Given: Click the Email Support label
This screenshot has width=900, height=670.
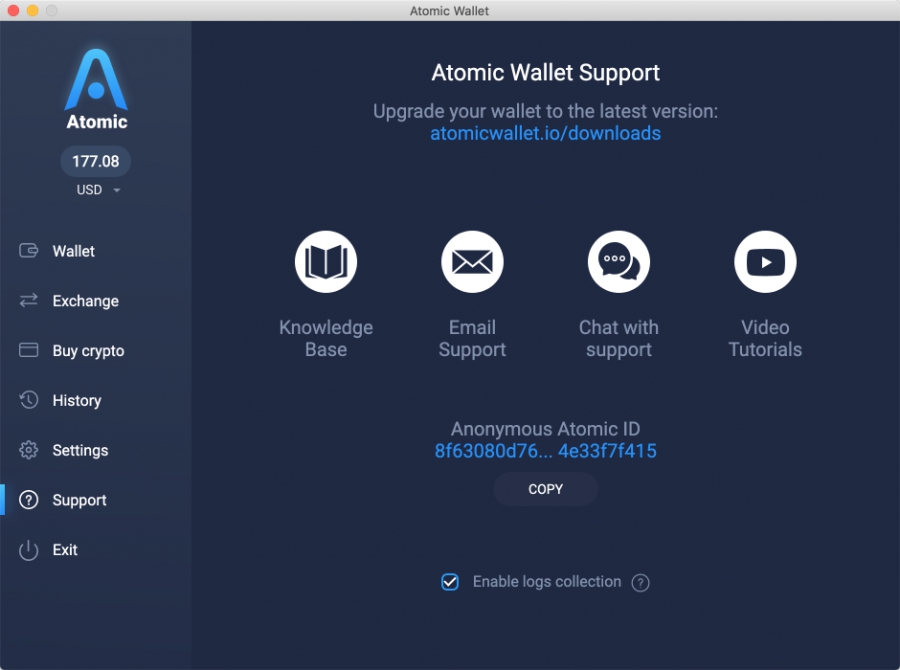Looking at the screenshot, I should pyautogui.click(x=472, y=338).
